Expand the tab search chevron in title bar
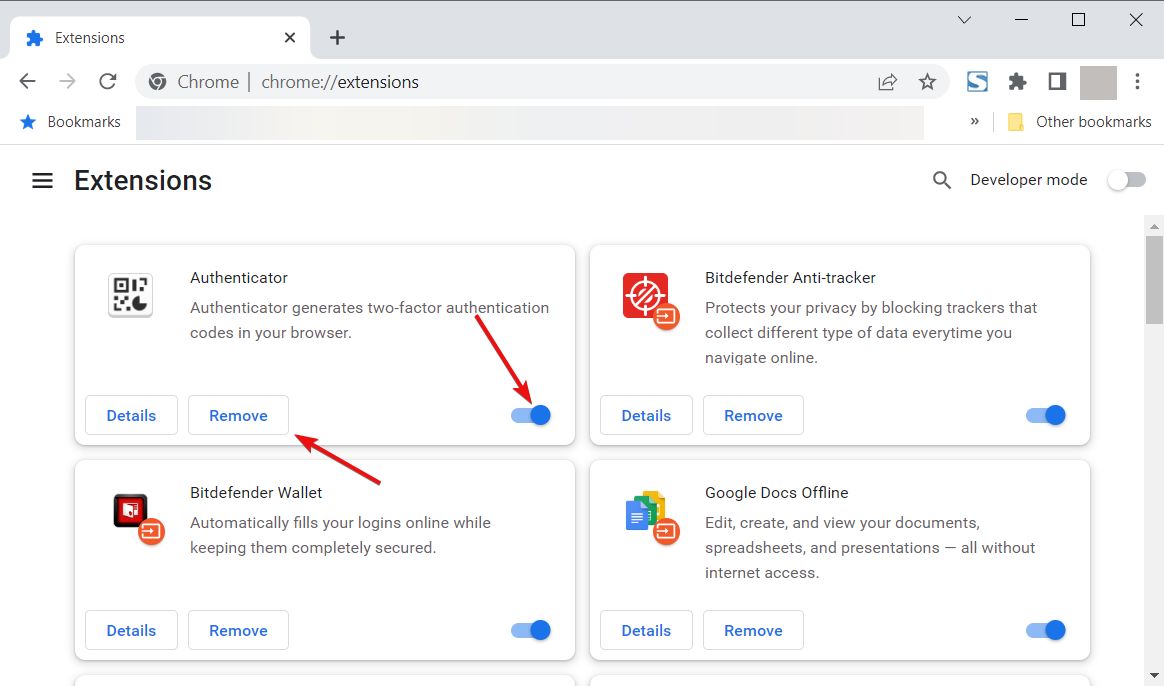The height and width of the screenshot is (686, 1164). (x=964, y=20)
